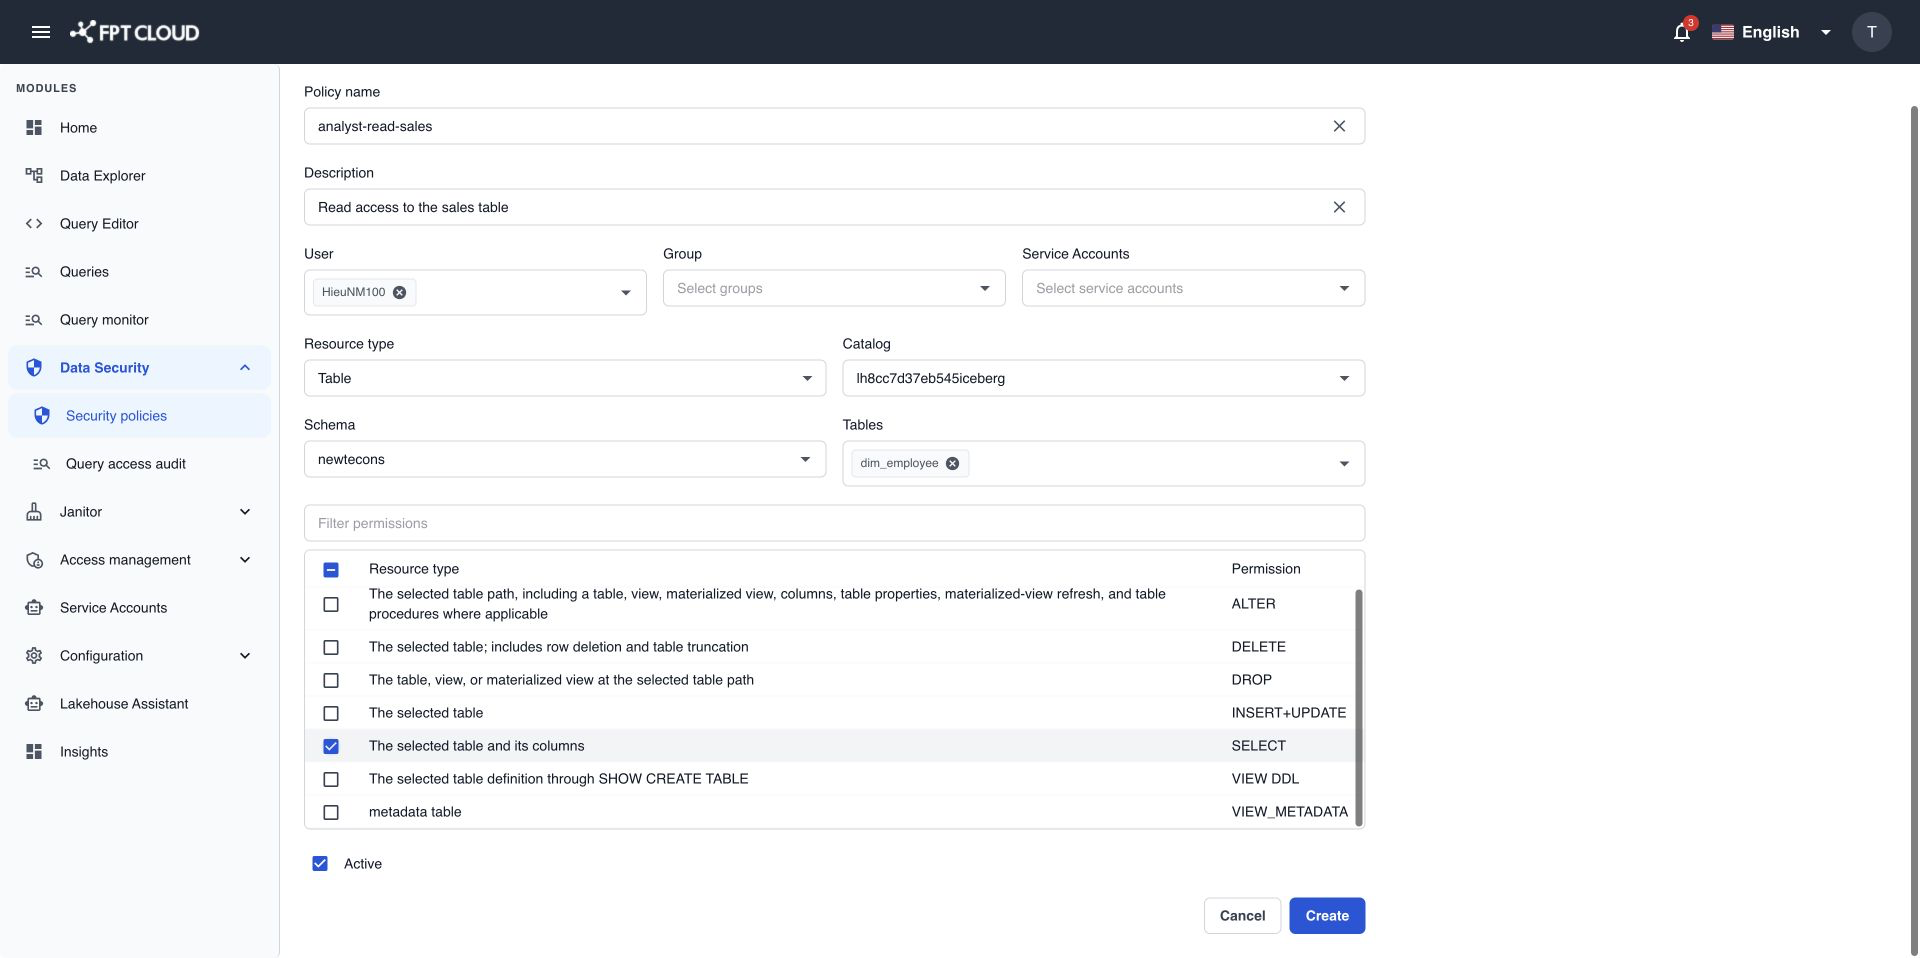Click the Insights sidebar icon

tap(34, 752)
